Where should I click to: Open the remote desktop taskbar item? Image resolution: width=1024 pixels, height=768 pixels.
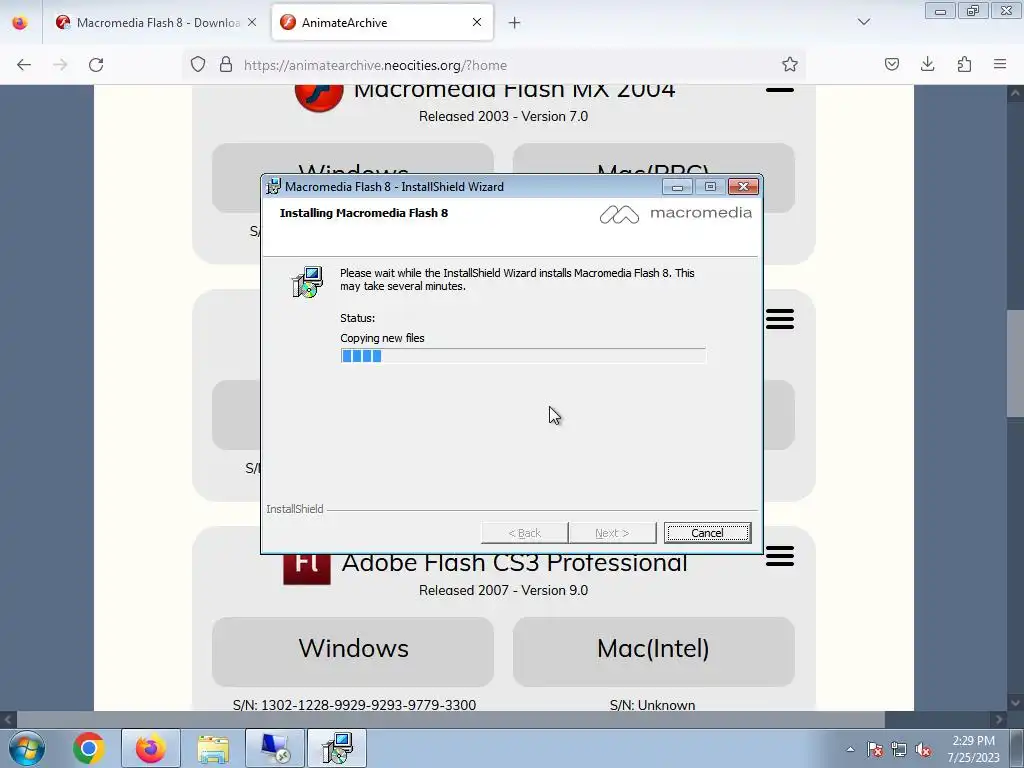[x=275, y=748]
